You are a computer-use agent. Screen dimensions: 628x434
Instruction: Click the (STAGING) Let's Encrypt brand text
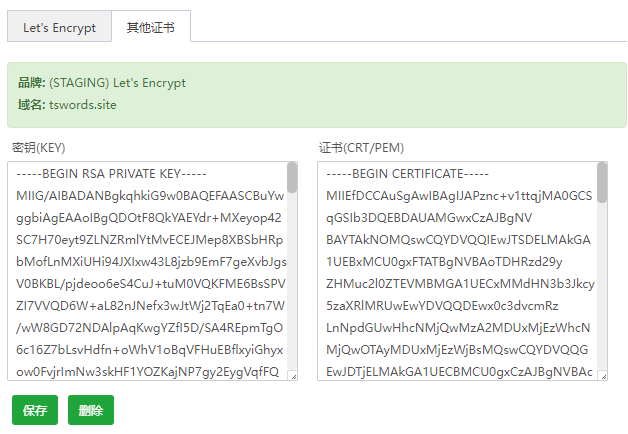[118, 83]
